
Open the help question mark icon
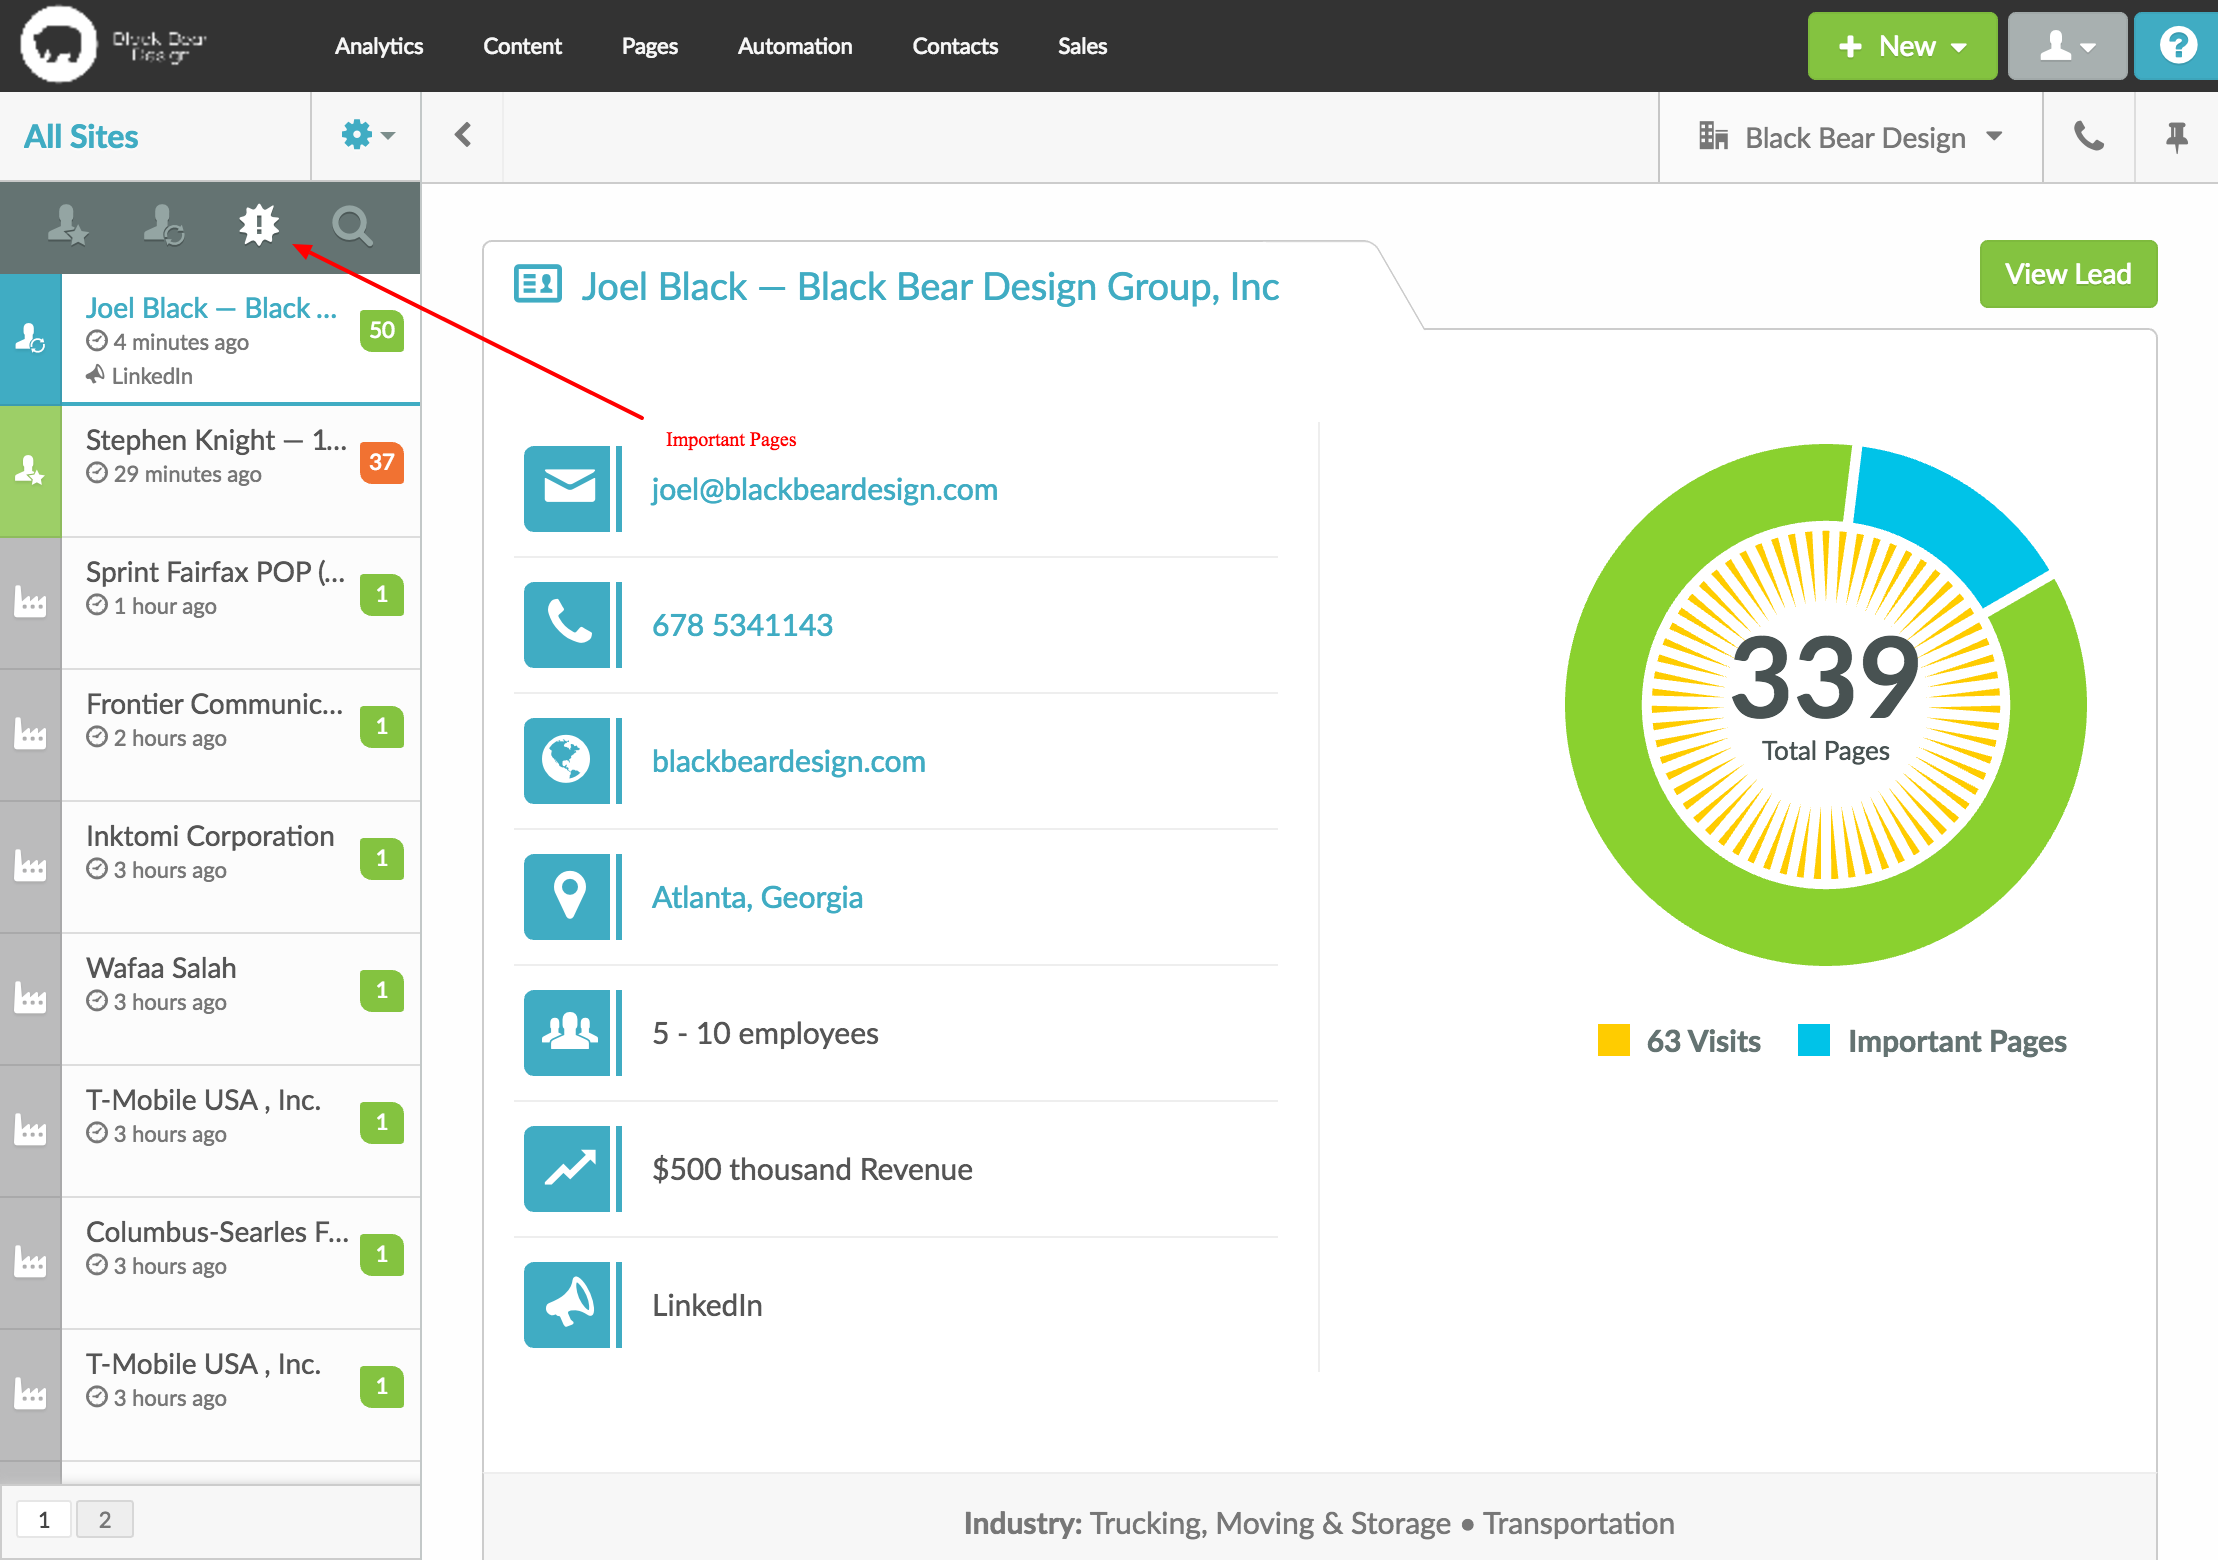tap(2177, 46)
